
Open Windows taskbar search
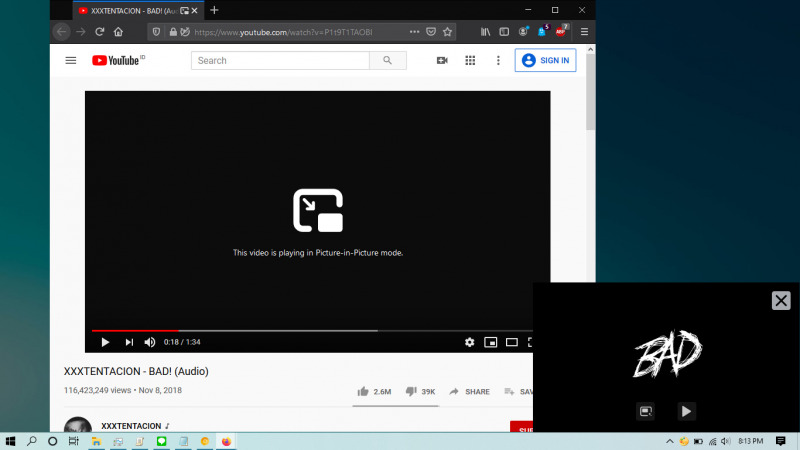coord(32,441)
